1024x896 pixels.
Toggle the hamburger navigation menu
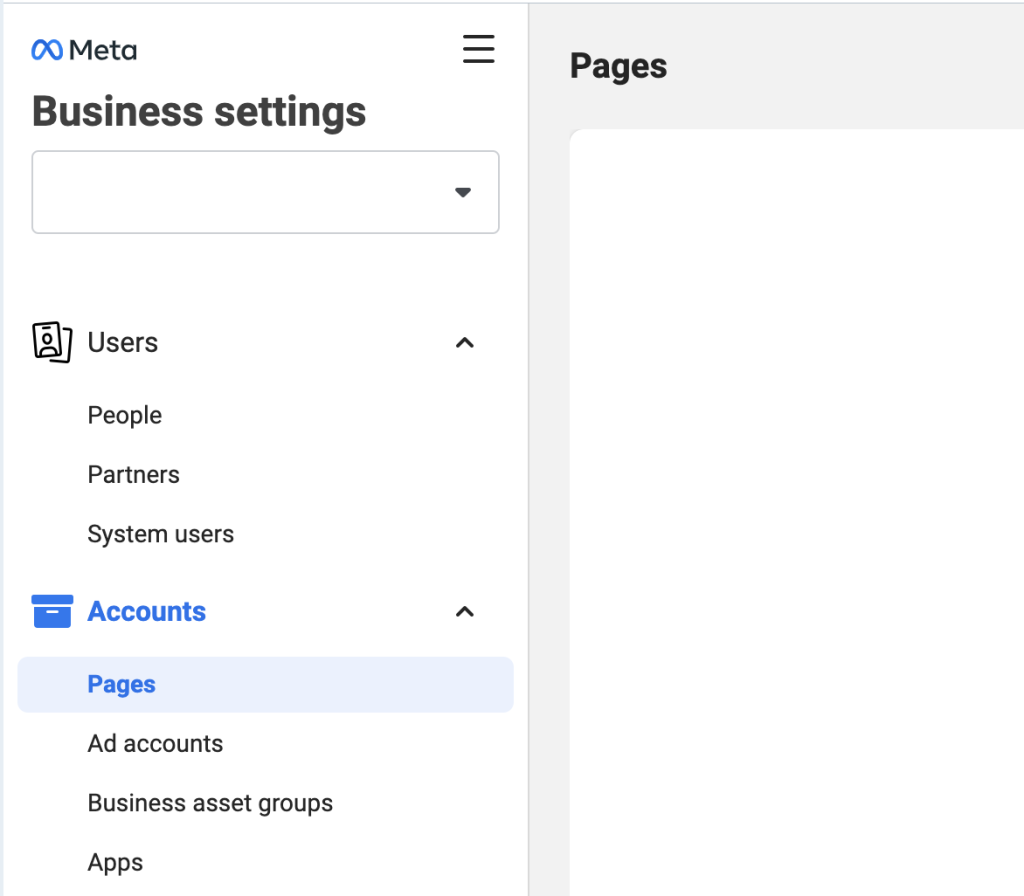478,49
